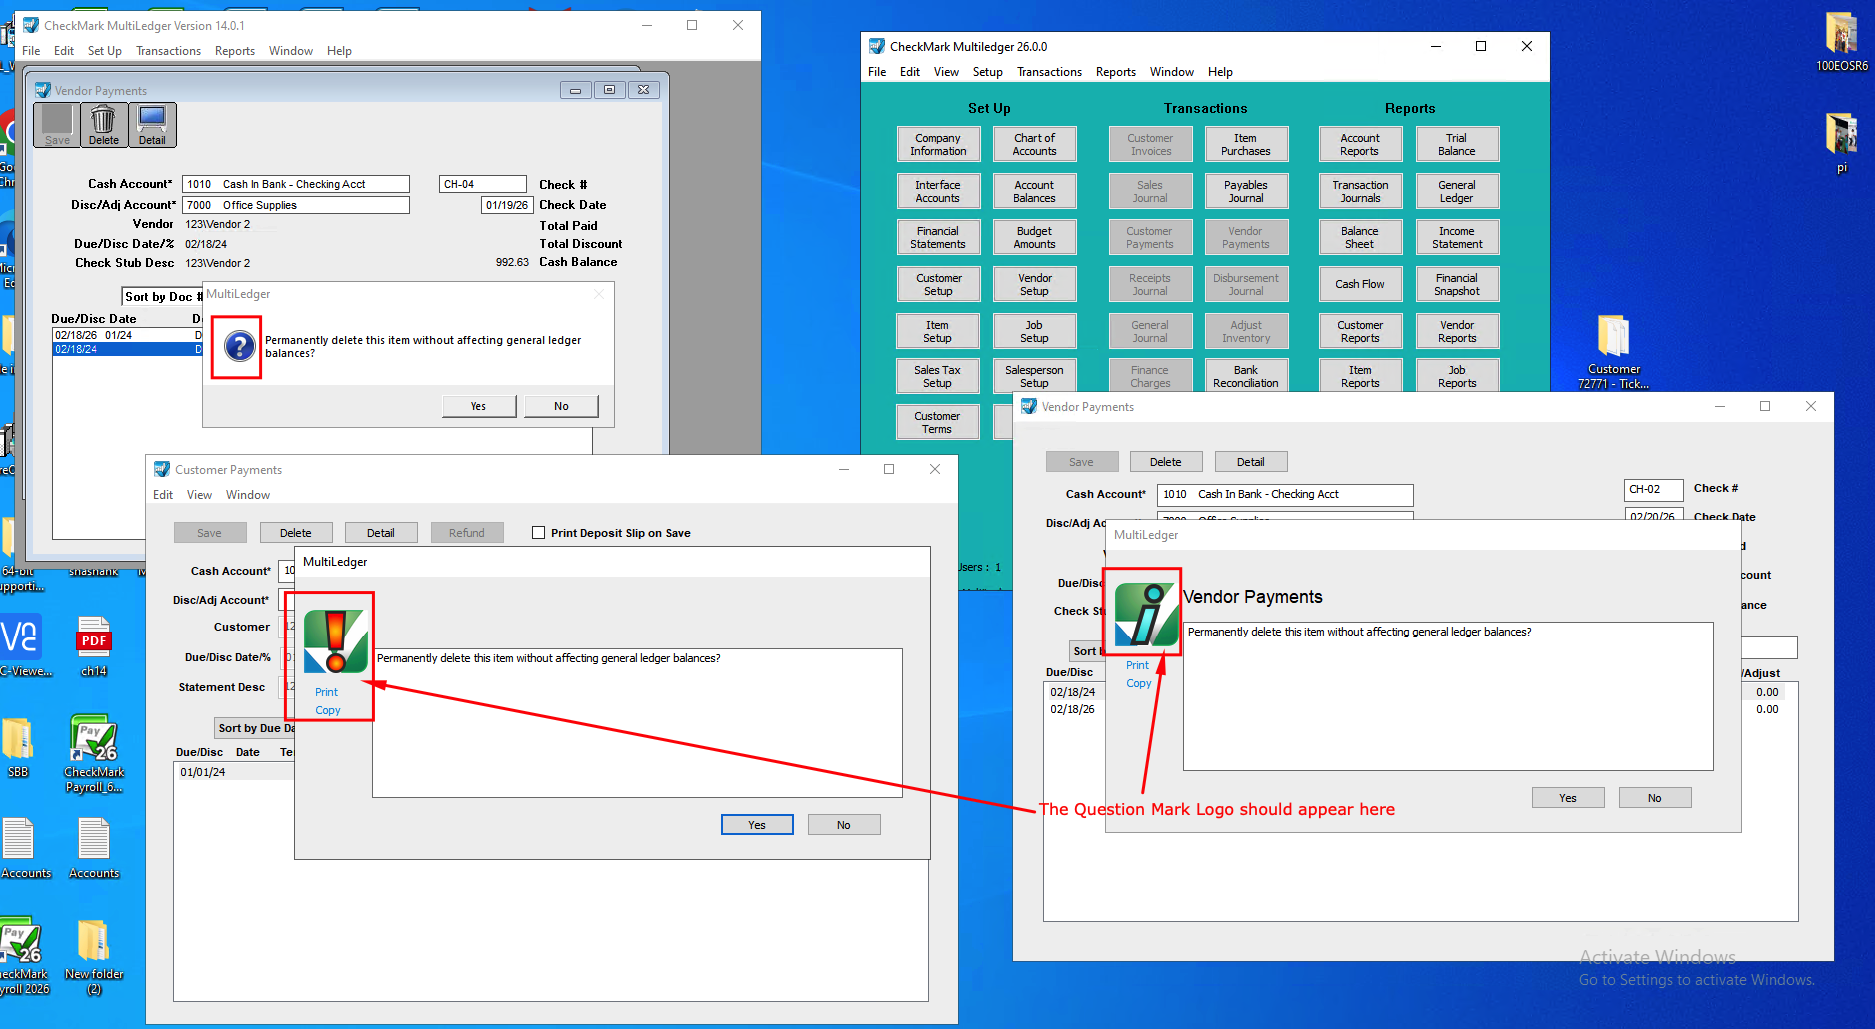This screenshot has width=1875, height=1029.
Task: Open the Setup menu in Multiledger 26
Action: [x=988, y=72]
